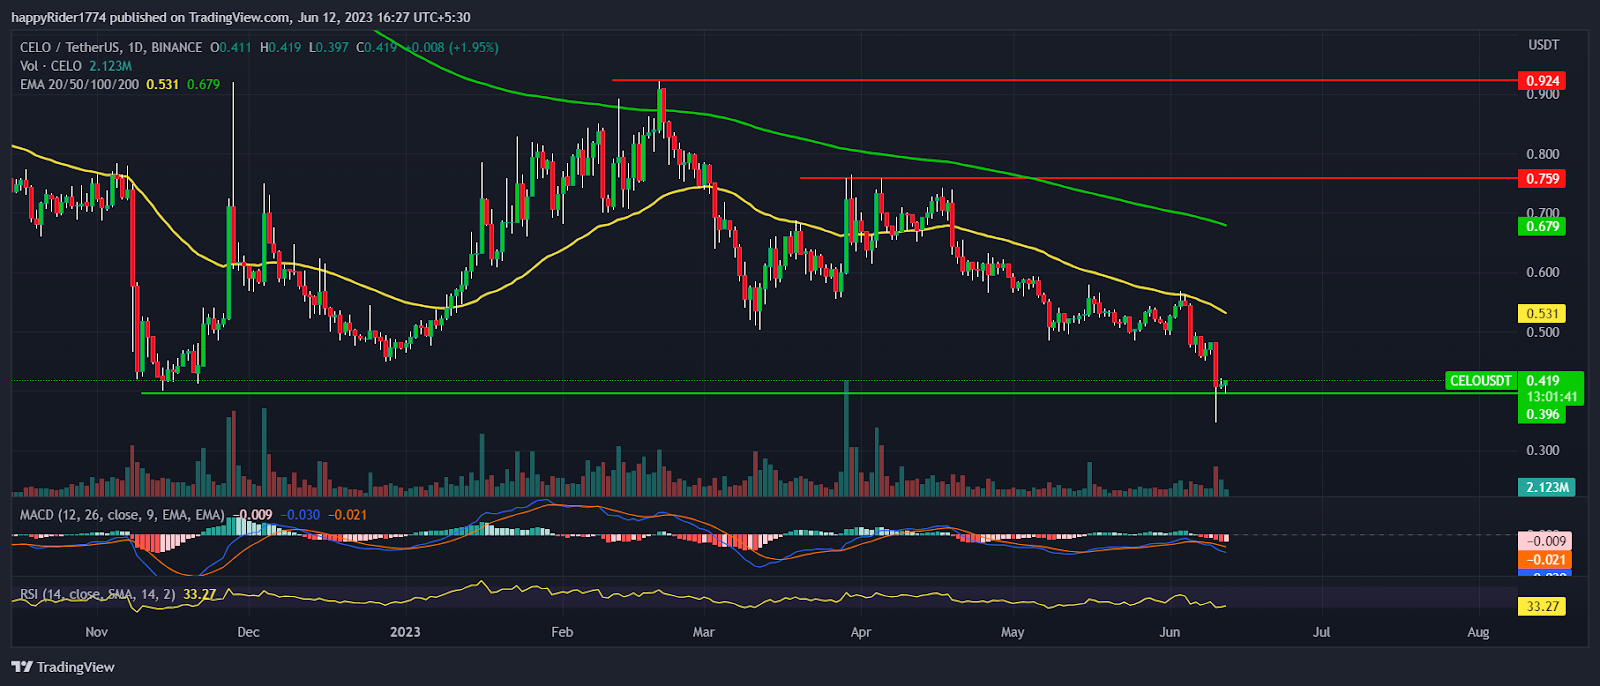Click the Apr label on time axis
The image size is (1600, 686).
point(860,632)
